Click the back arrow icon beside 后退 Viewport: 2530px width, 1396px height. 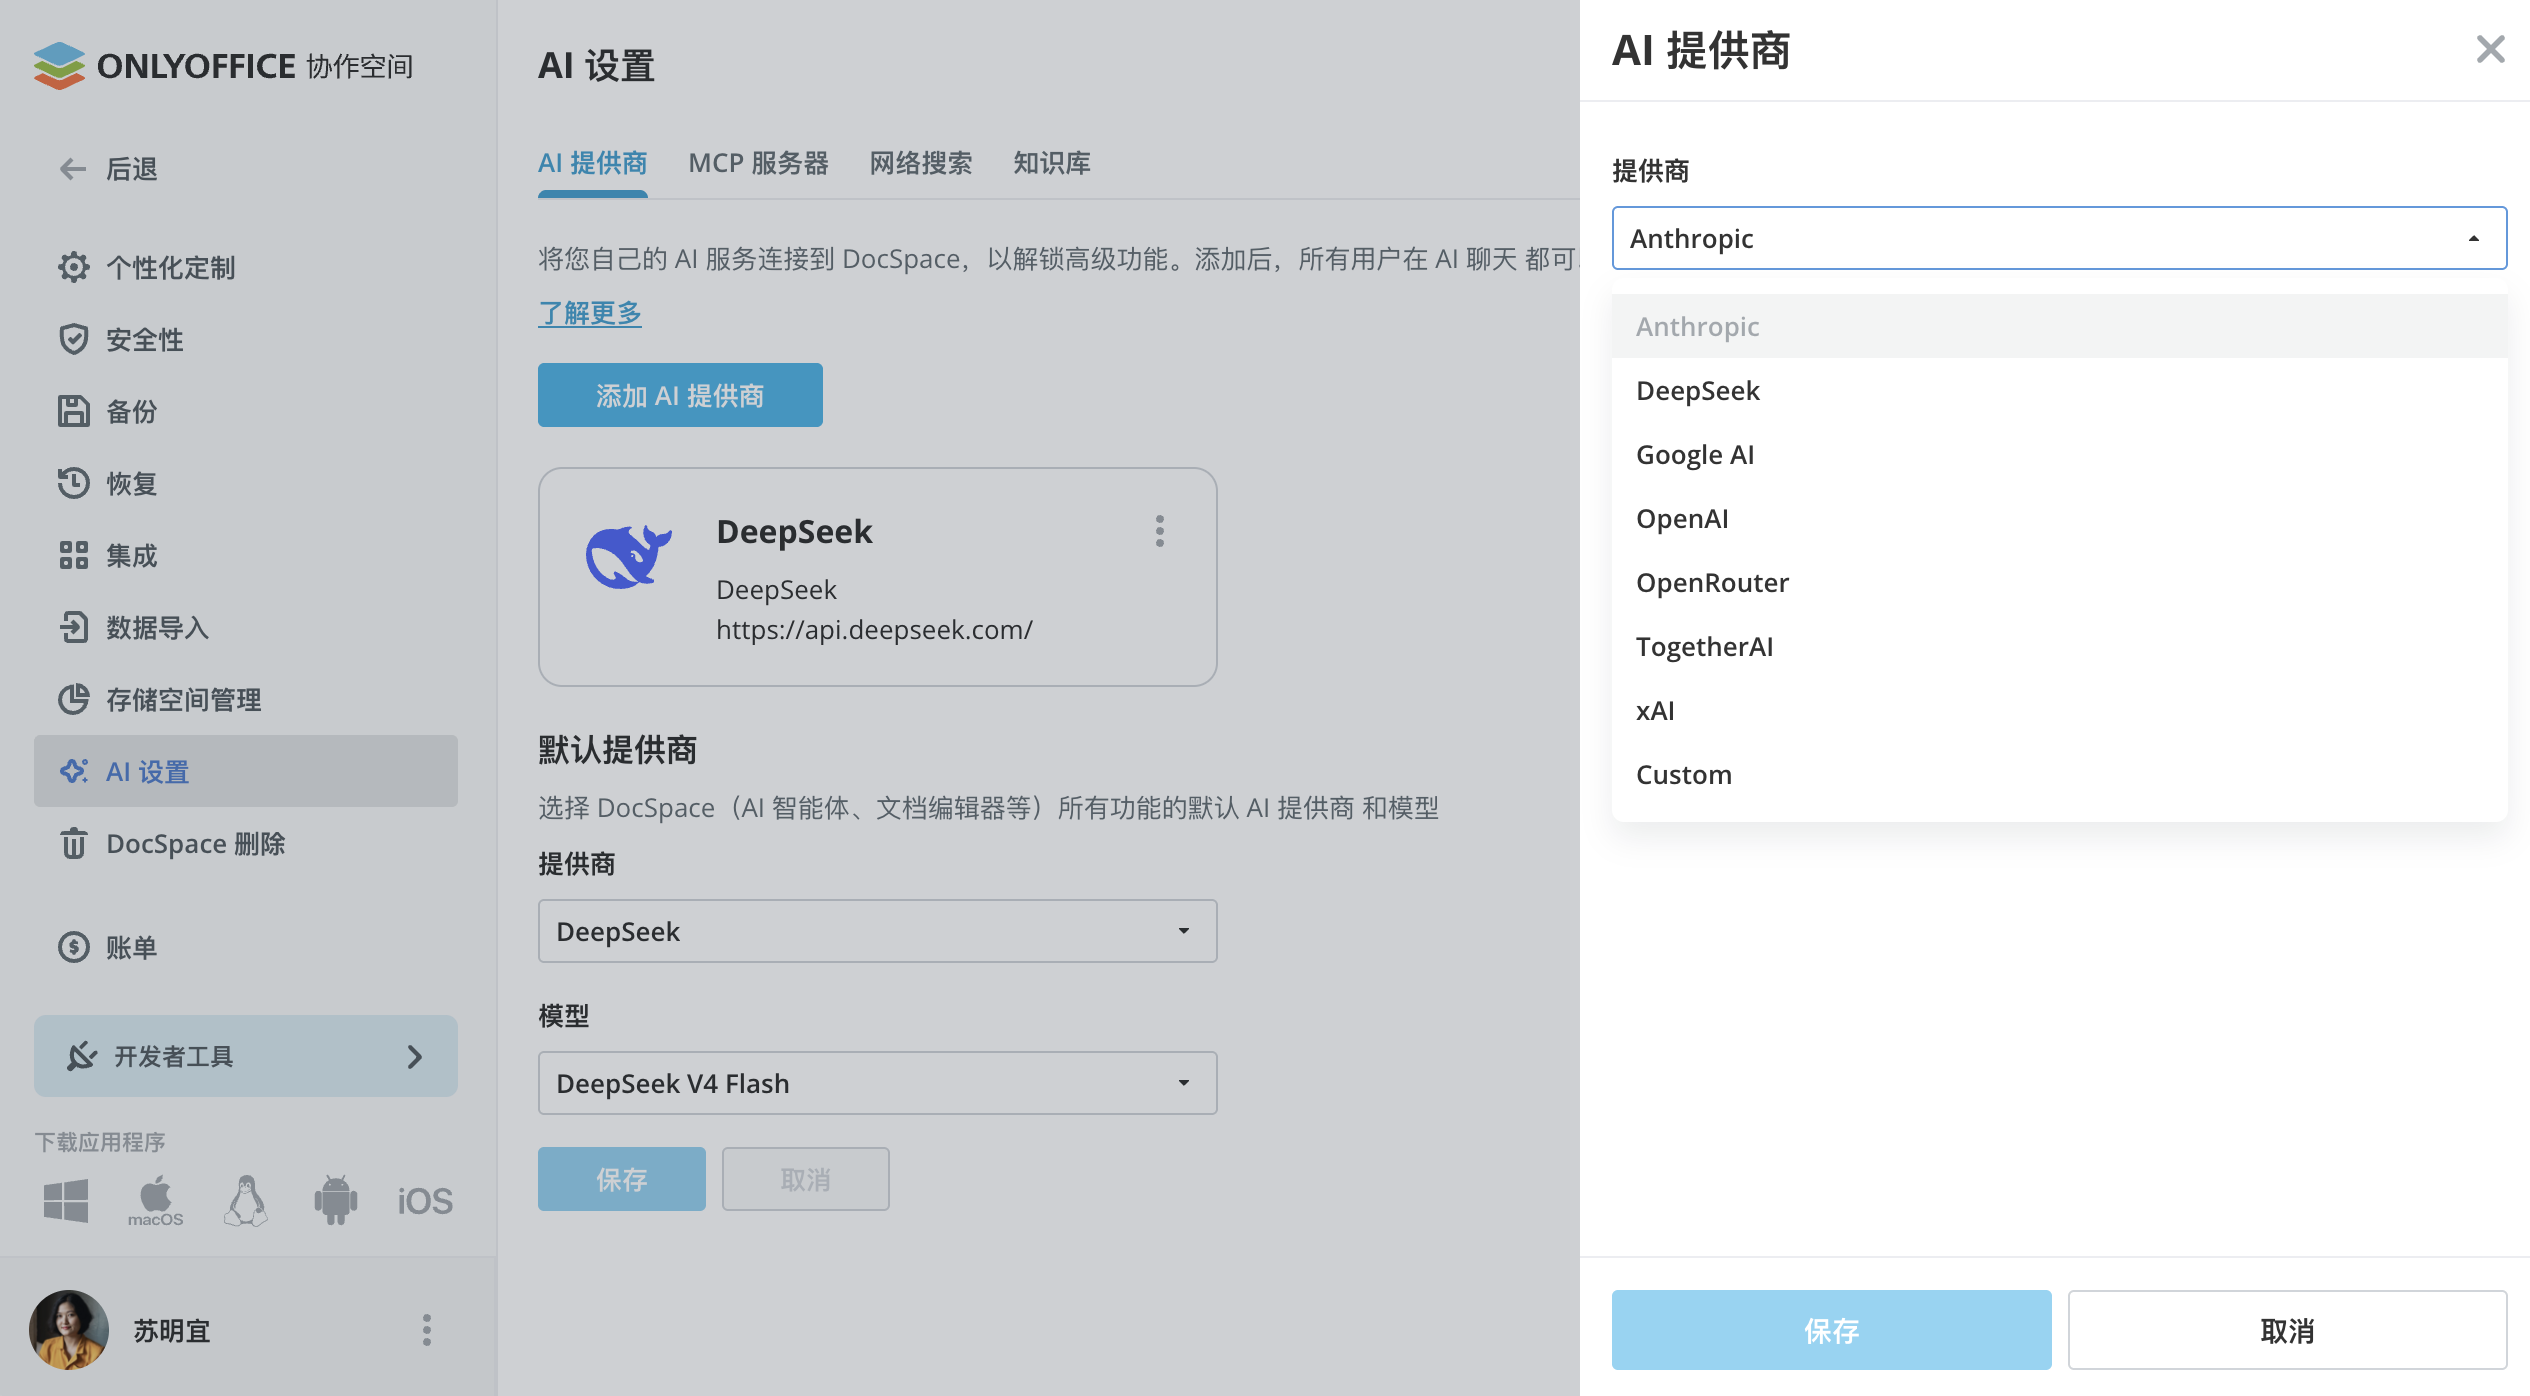click(73, 169)
